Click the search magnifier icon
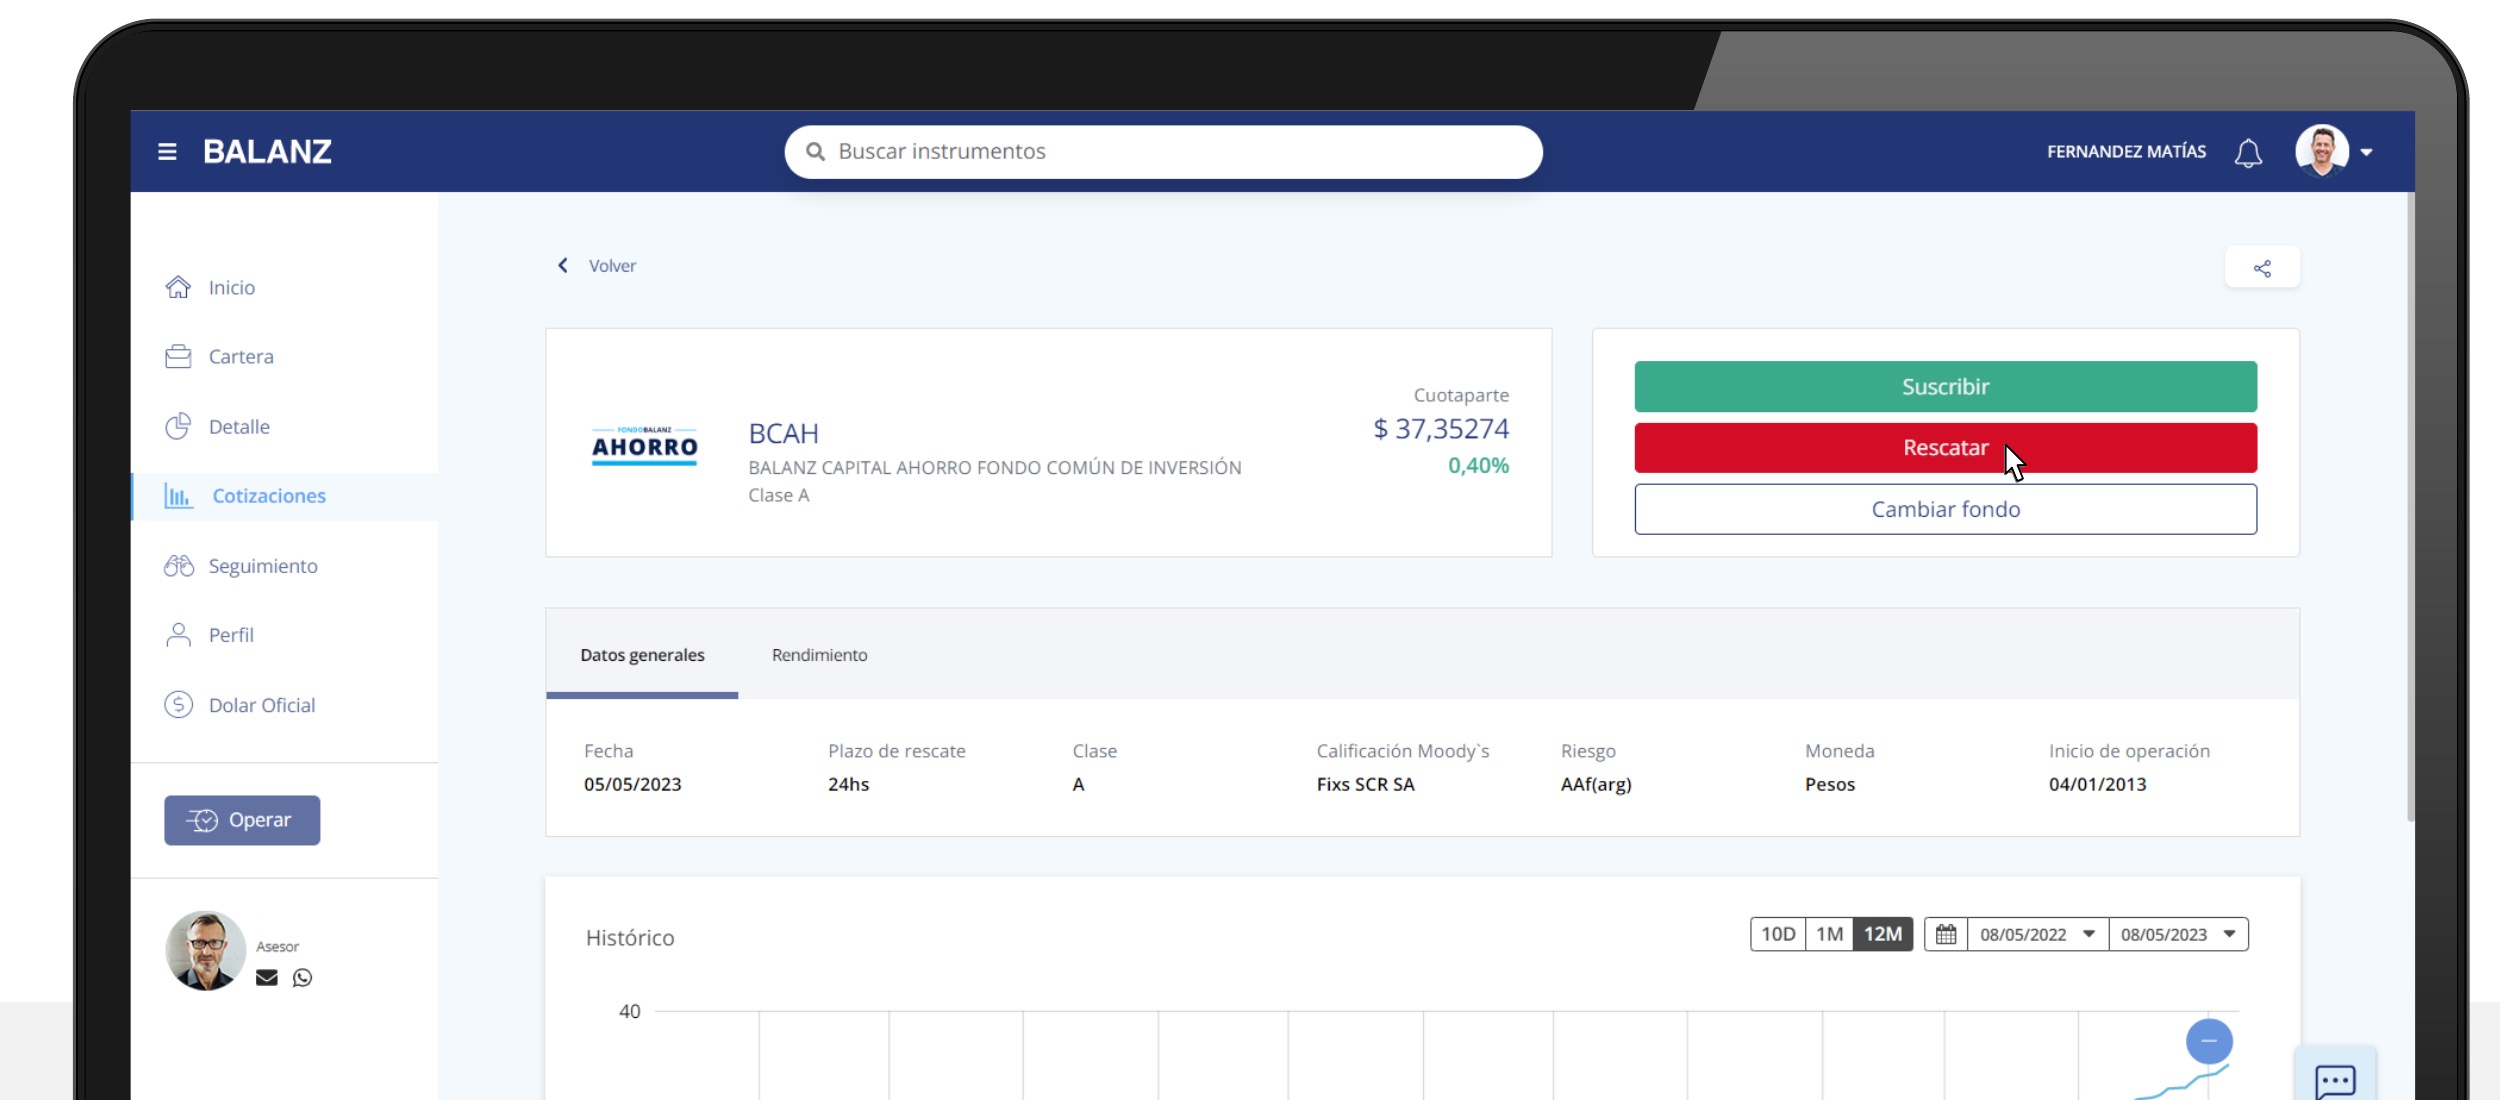The image size is (2500, 1100). [815, 152]
